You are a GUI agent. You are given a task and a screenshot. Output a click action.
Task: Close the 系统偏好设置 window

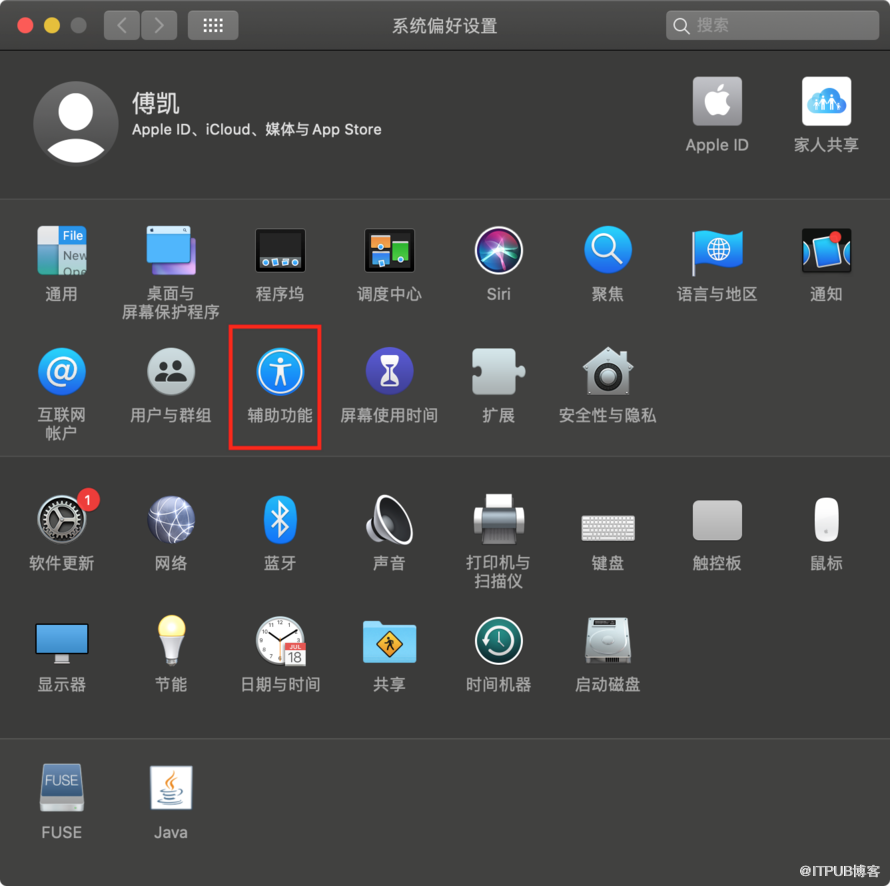point(25,26)
